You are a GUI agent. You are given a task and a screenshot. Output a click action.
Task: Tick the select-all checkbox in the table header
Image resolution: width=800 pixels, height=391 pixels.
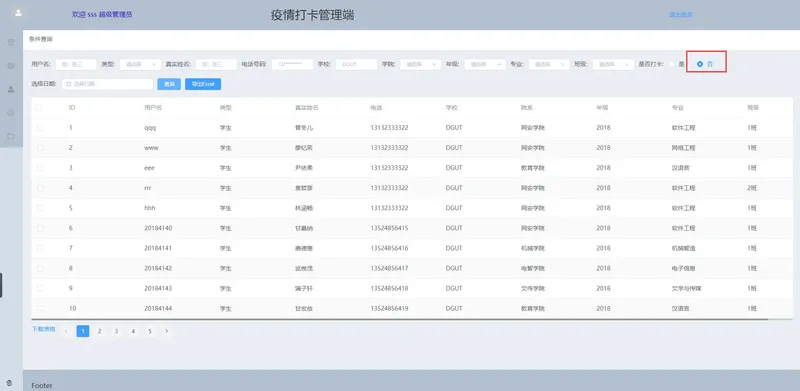(x=39, y=108)
